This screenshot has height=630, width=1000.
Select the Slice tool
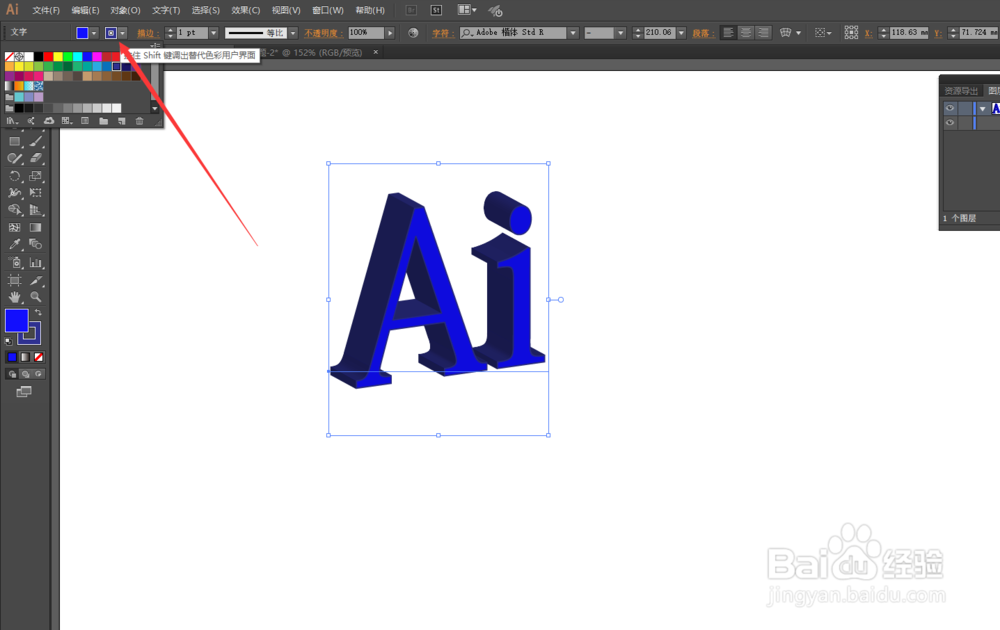coord(36,280)
